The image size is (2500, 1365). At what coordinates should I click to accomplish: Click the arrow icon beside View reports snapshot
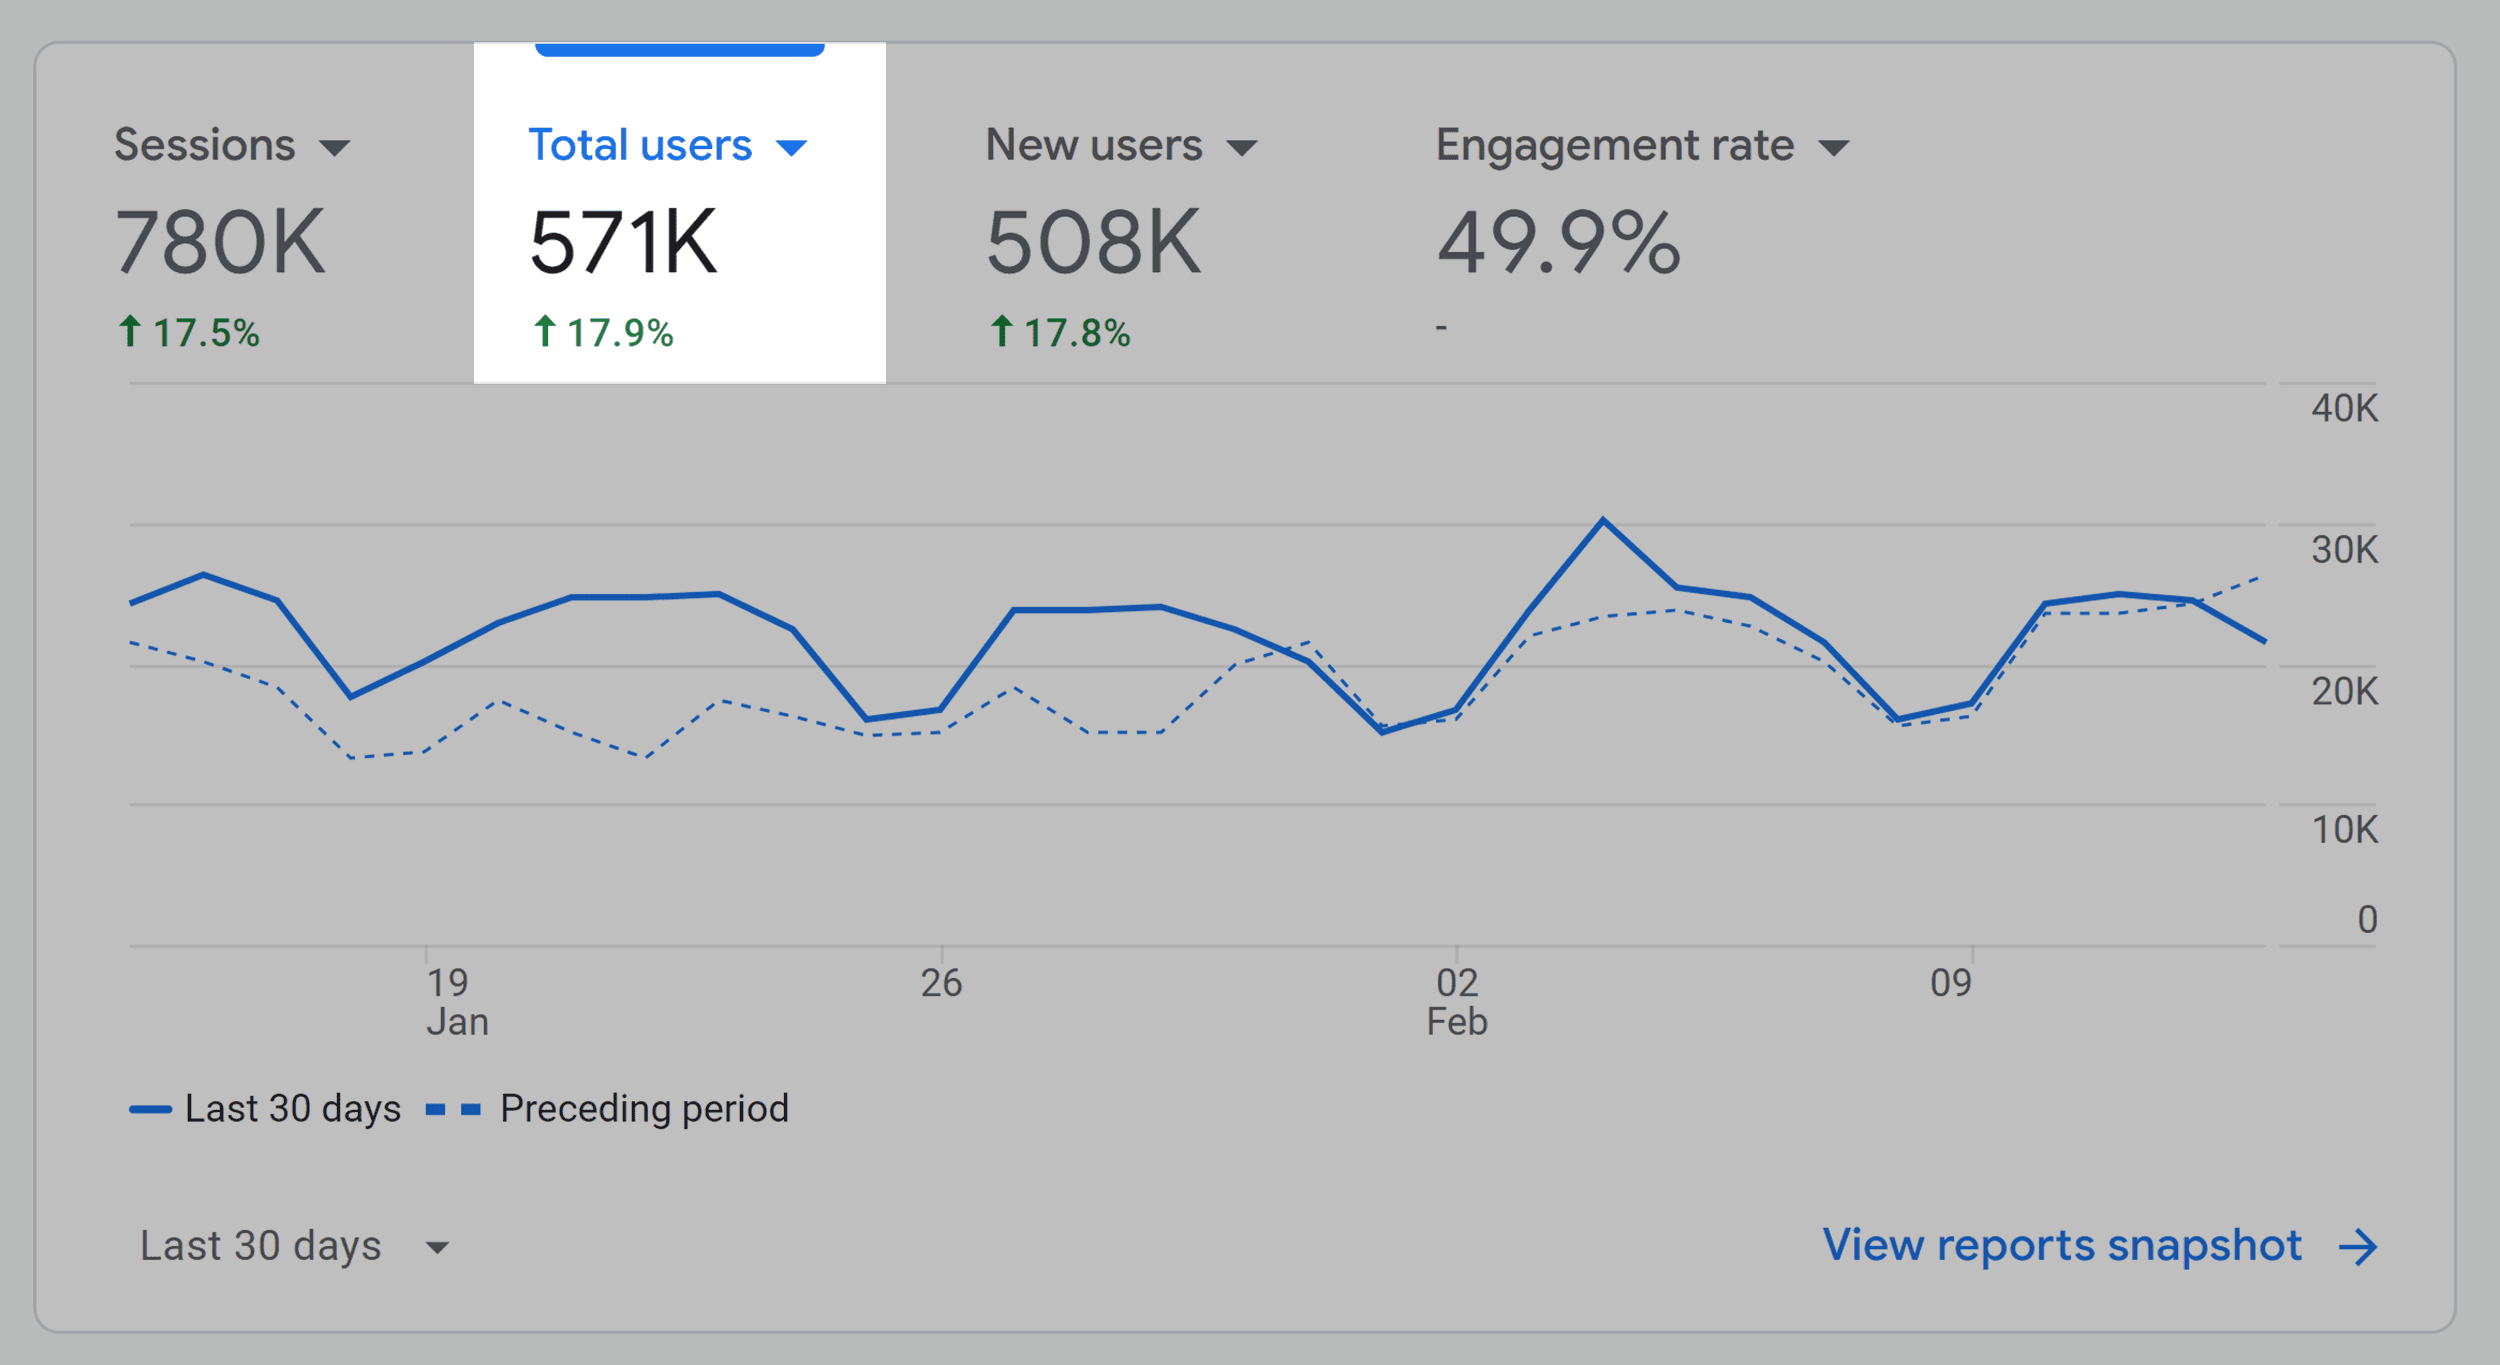point(2358,1245)
